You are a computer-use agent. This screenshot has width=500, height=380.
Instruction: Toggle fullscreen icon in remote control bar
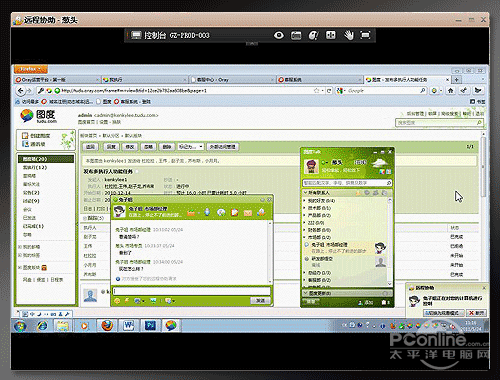tap(365, 35)
